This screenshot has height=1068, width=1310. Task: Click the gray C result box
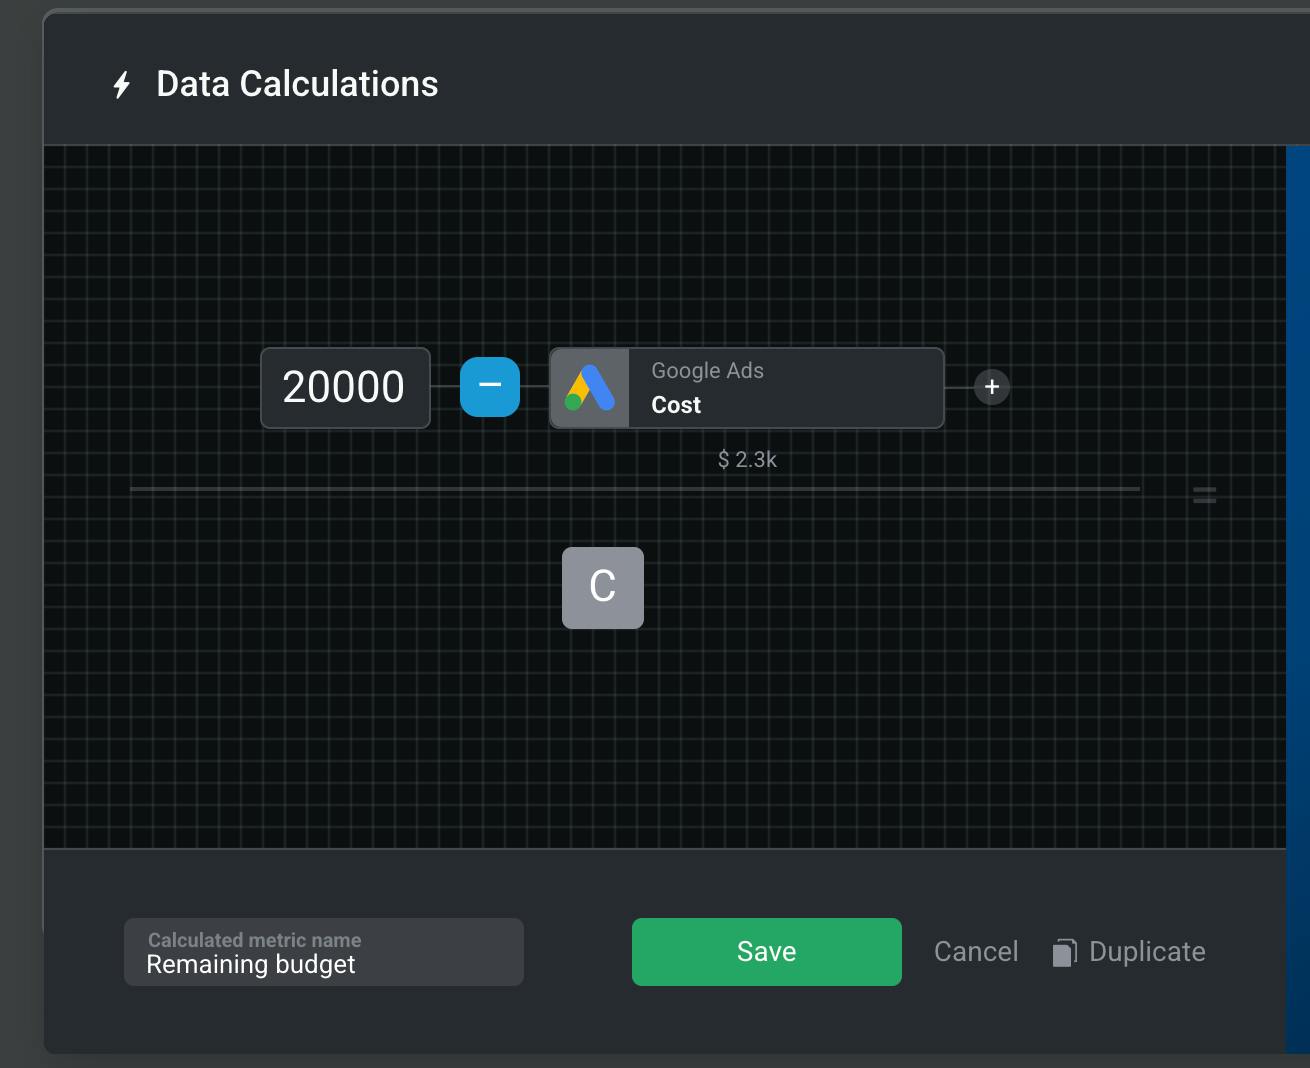tap(603, 588)
